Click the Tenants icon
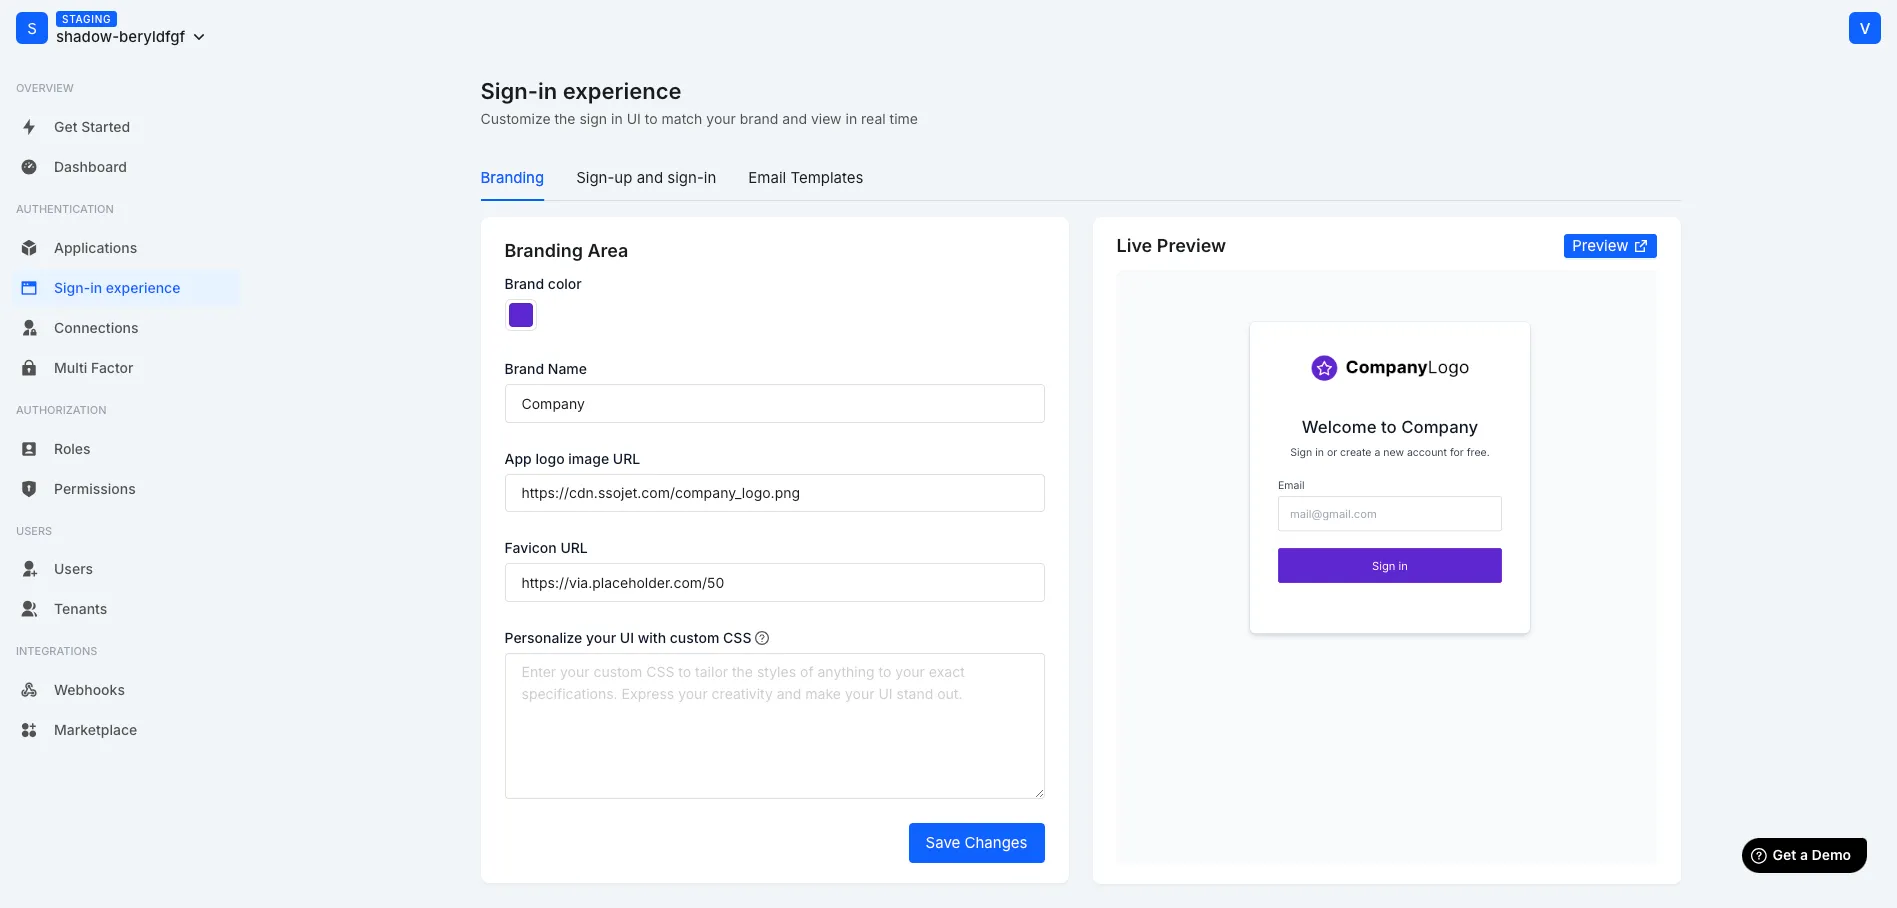 pyautogui.click(x=29, y=608)
